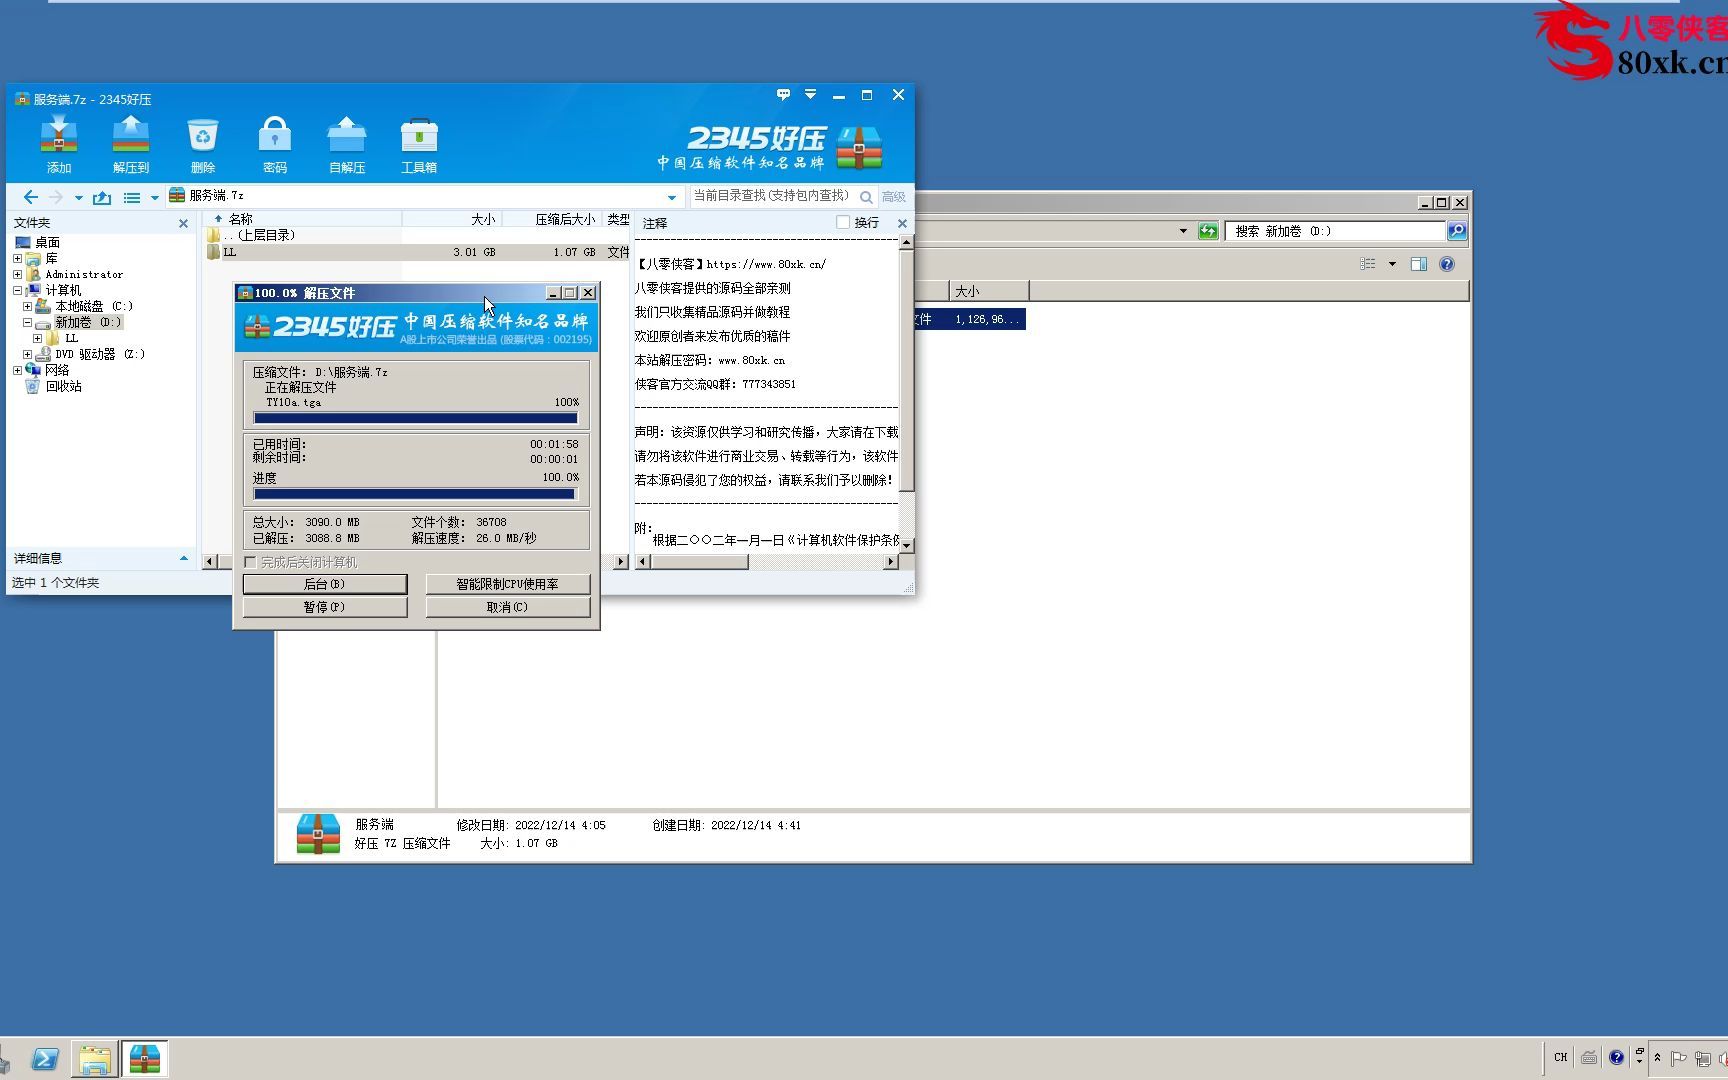Image resolution: width=1728 pixels, height=1080 pixels.
Task: Open the 服务端.7z path dropdown arrow
Action: [672, 197]
